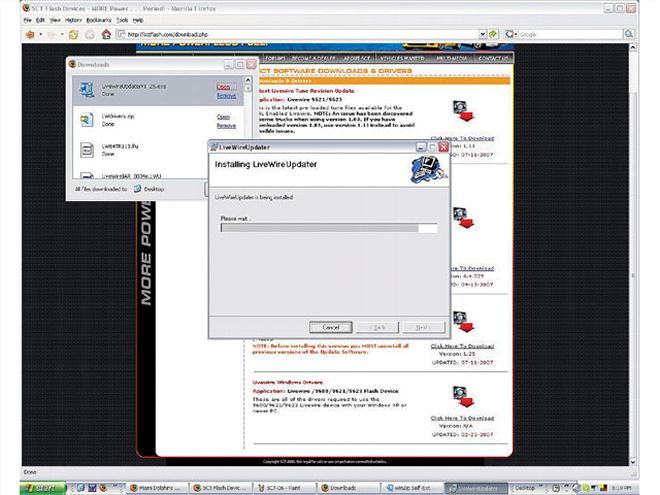Viewport: 660px width, 495px height.
Task: Click Remove link for LWdrivers.zip download
Action: click(x=226, y=125)
